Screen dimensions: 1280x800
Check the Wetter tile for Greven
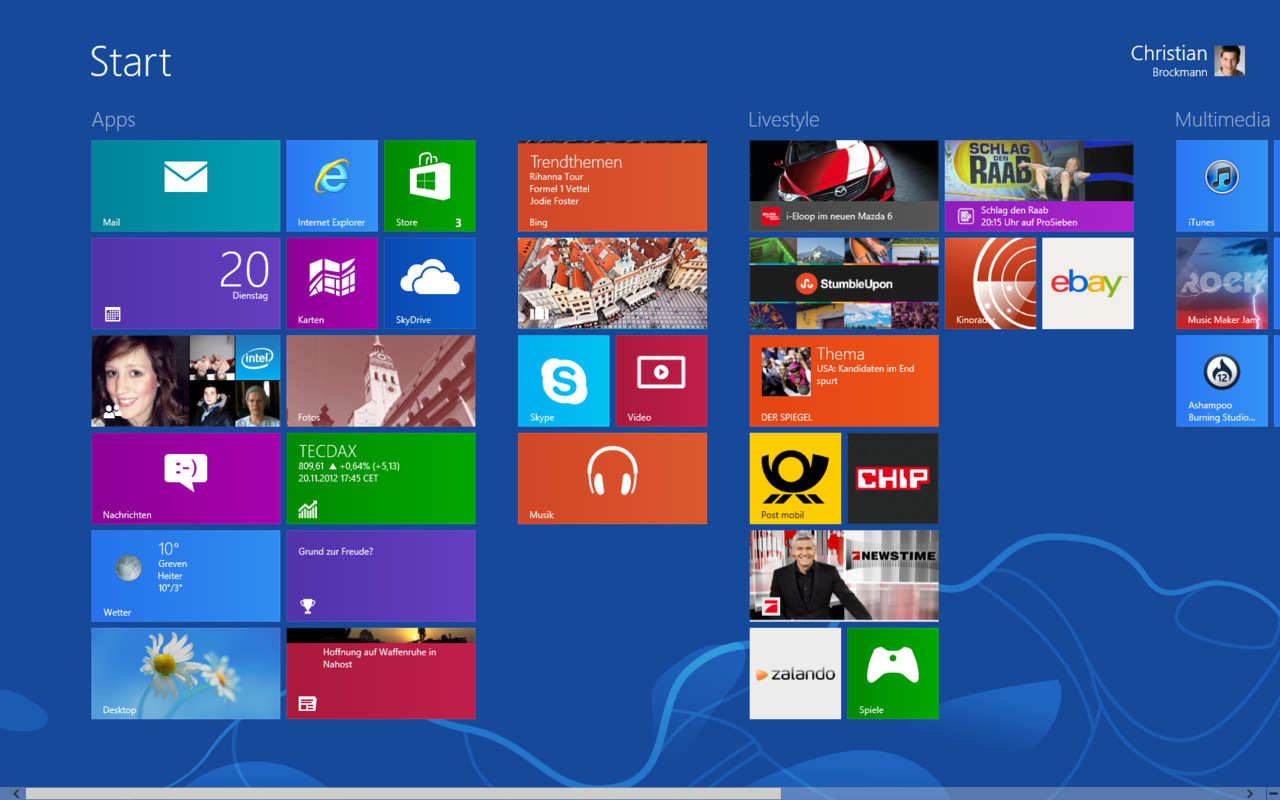[x=185, y=575]
